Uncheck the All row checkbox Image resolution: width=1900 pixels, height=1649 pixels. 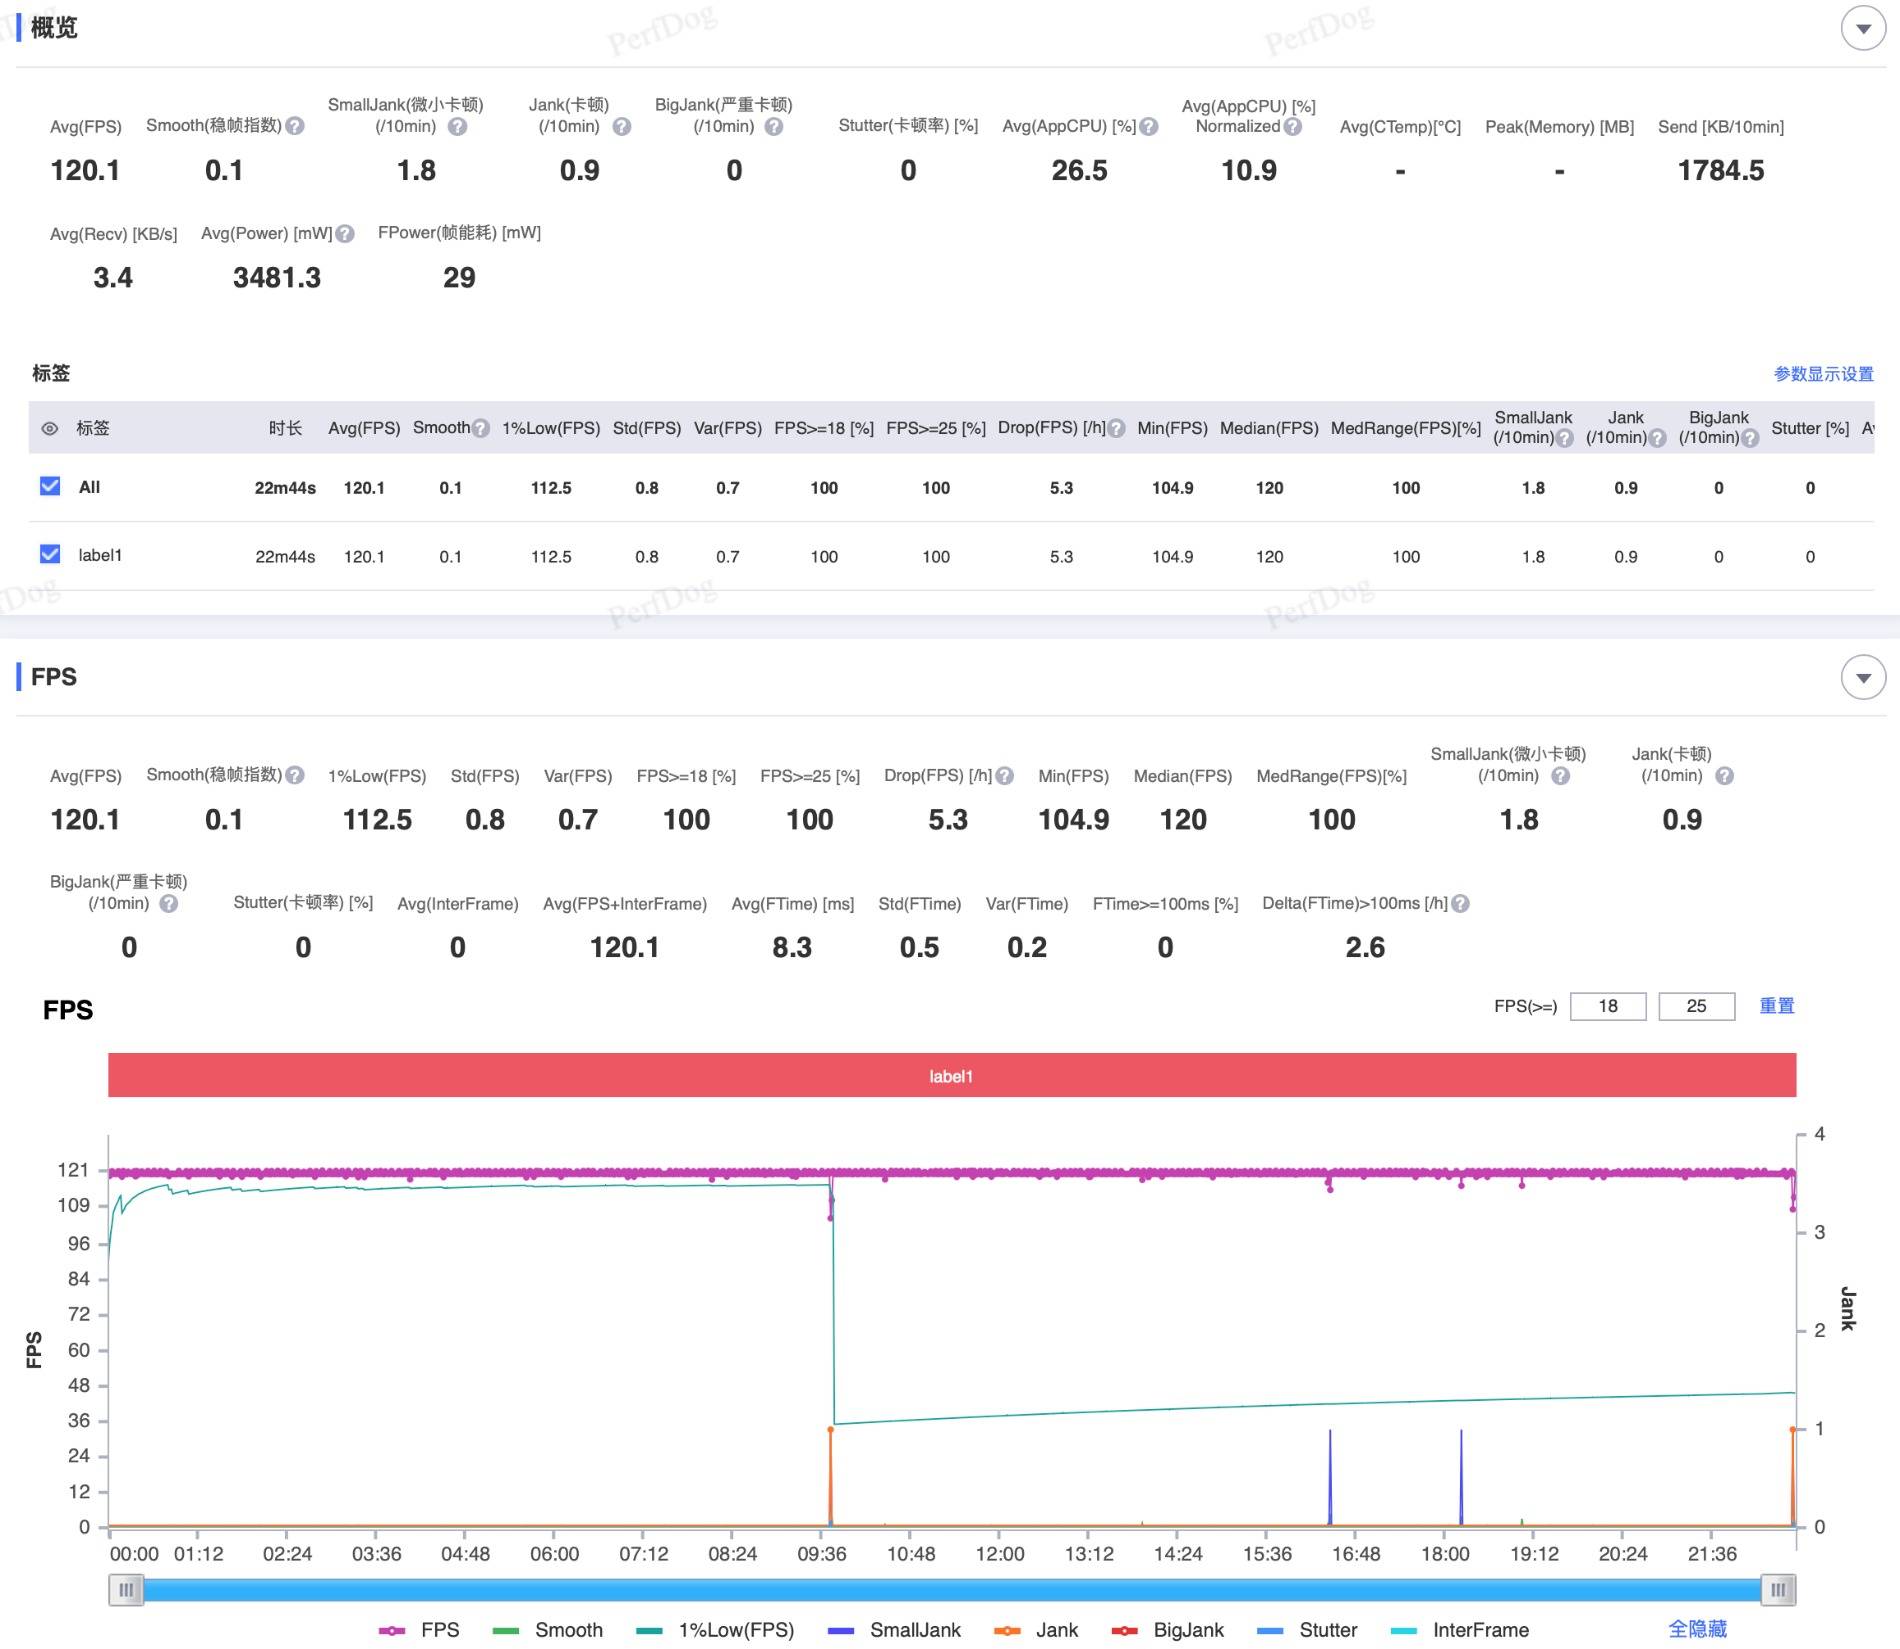[x=50, y=486]
